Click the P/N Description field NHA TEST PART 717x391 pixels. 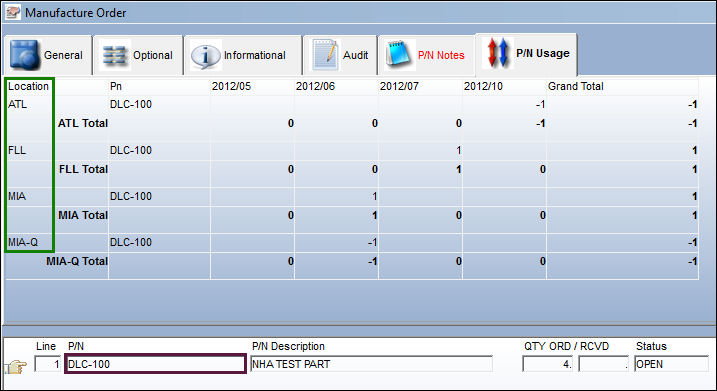click(x=371, y=364)
